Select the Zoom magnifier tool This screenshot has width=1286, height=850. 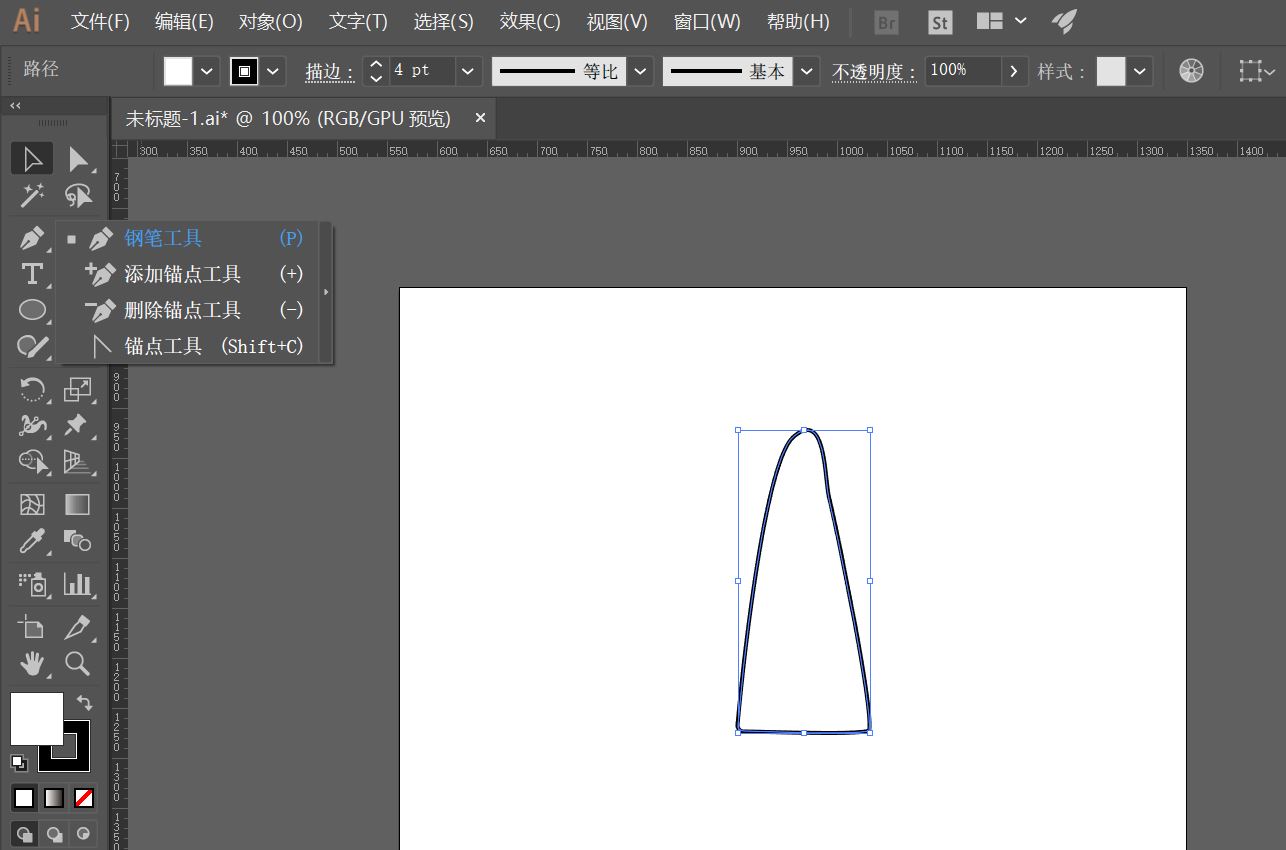(x=77, y=663)
